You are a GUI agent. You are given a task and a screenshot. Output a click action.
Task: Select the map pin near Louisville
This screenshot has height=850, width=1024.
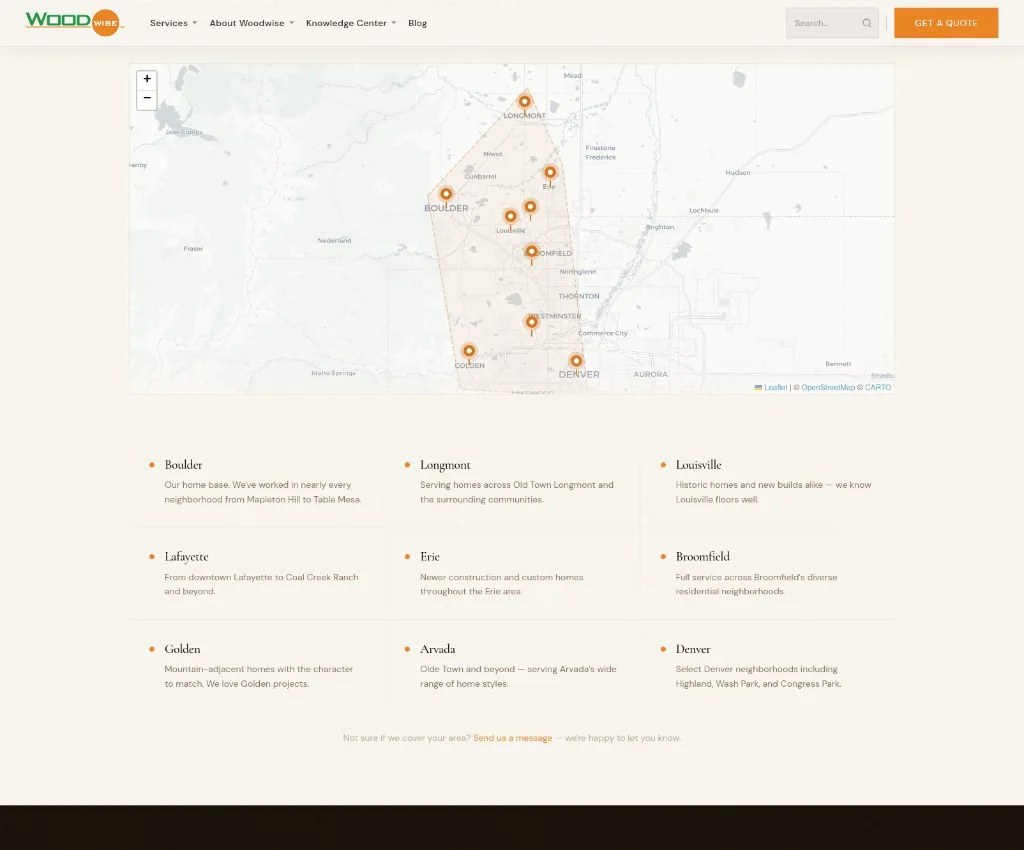[x=511, y=215]
